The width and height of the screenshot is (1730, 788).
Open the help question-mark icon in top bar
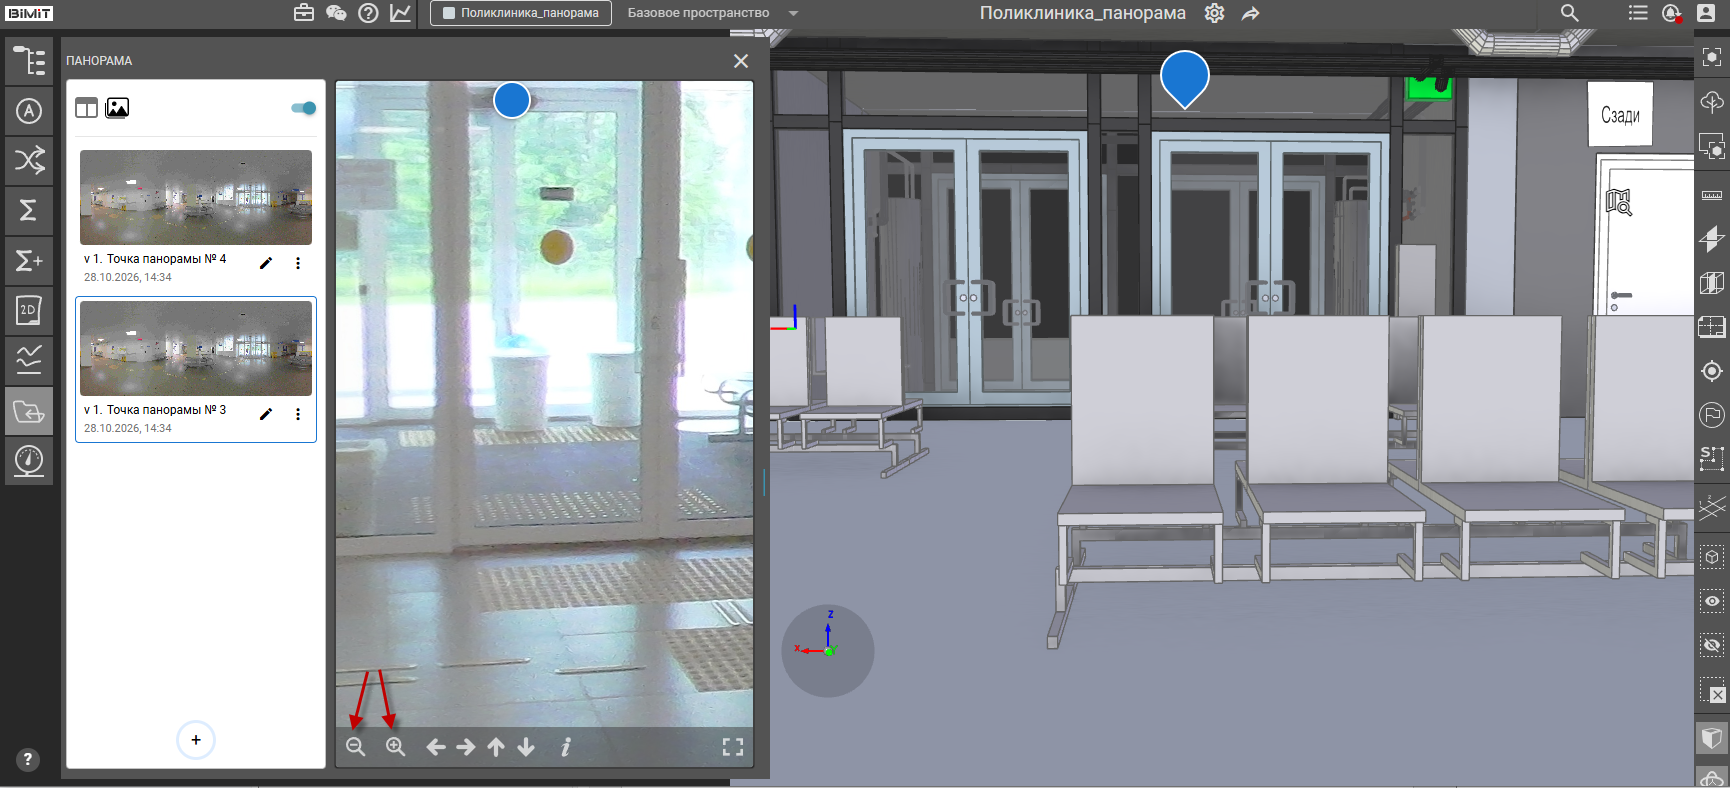click(368, 13)
